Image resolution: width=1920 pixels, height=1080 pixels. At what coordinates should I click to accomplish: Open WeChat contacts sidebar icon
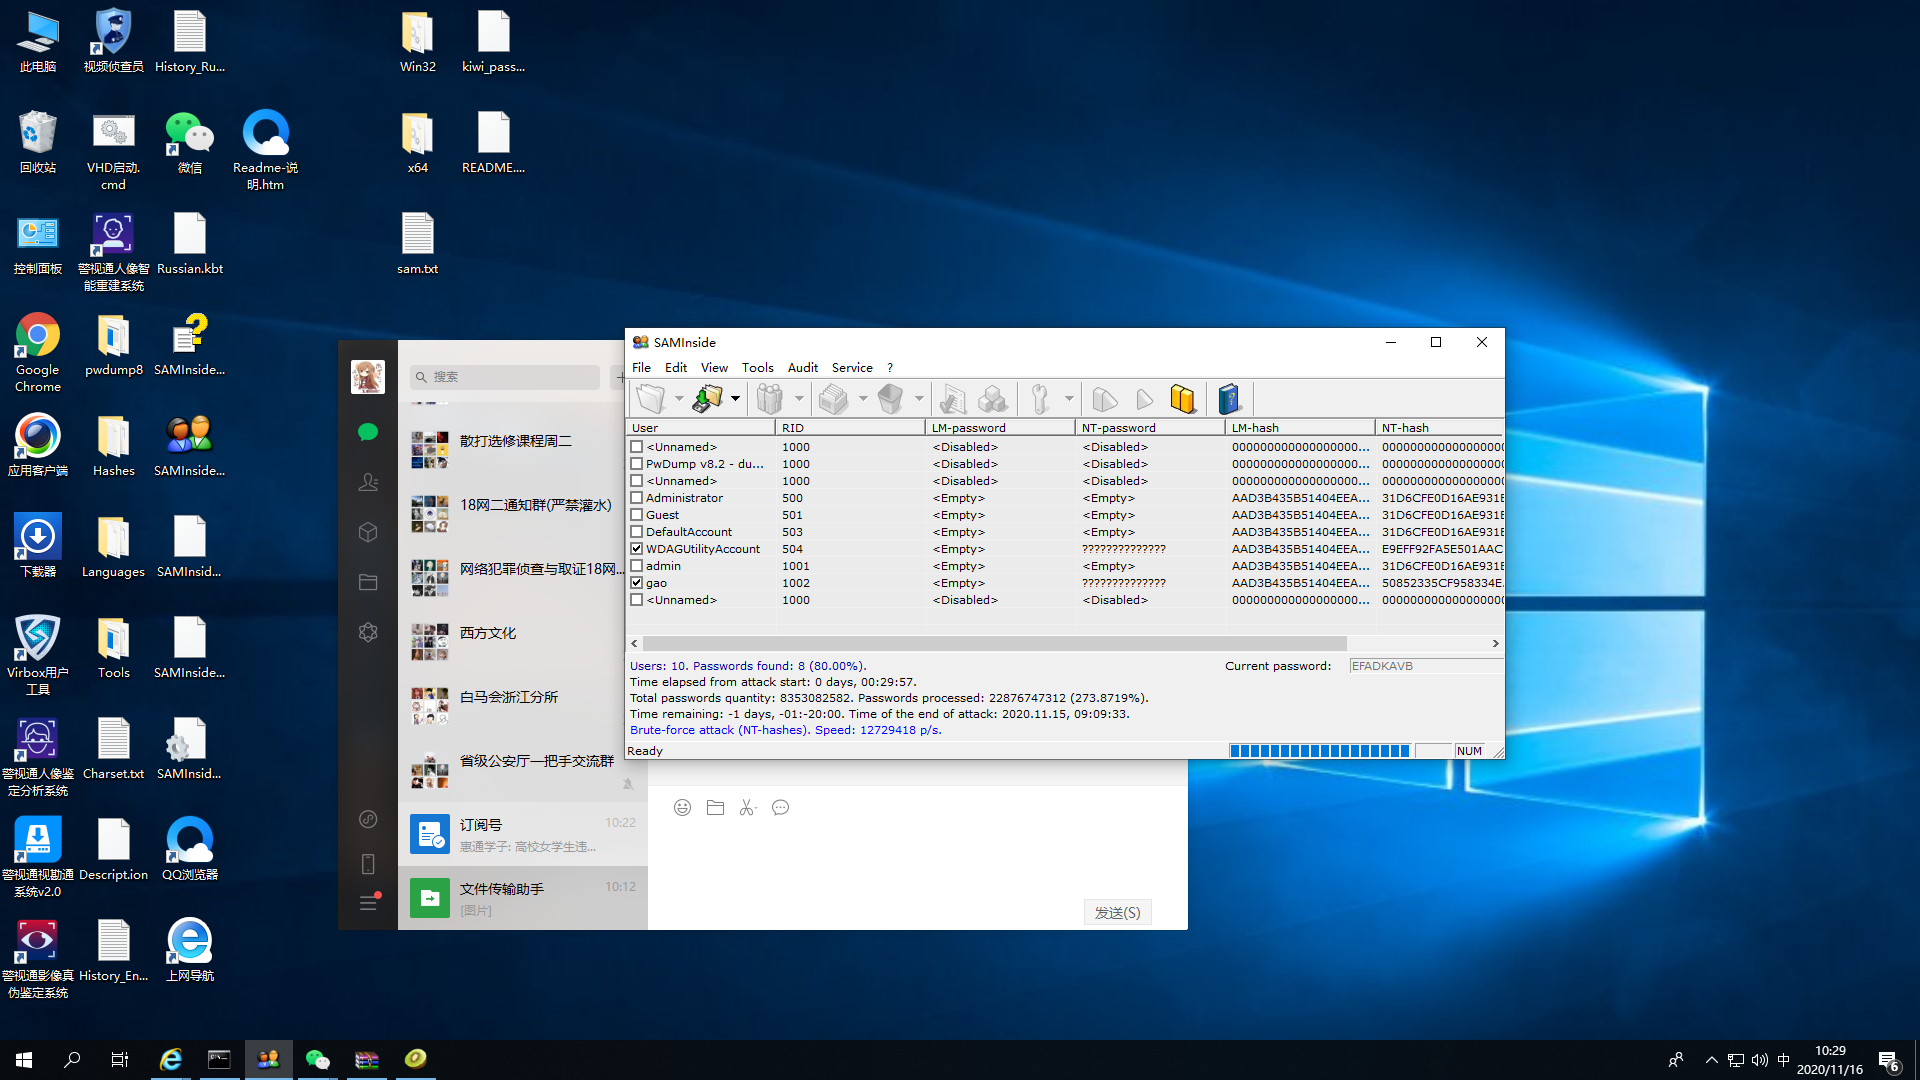[x=368, y=482]
